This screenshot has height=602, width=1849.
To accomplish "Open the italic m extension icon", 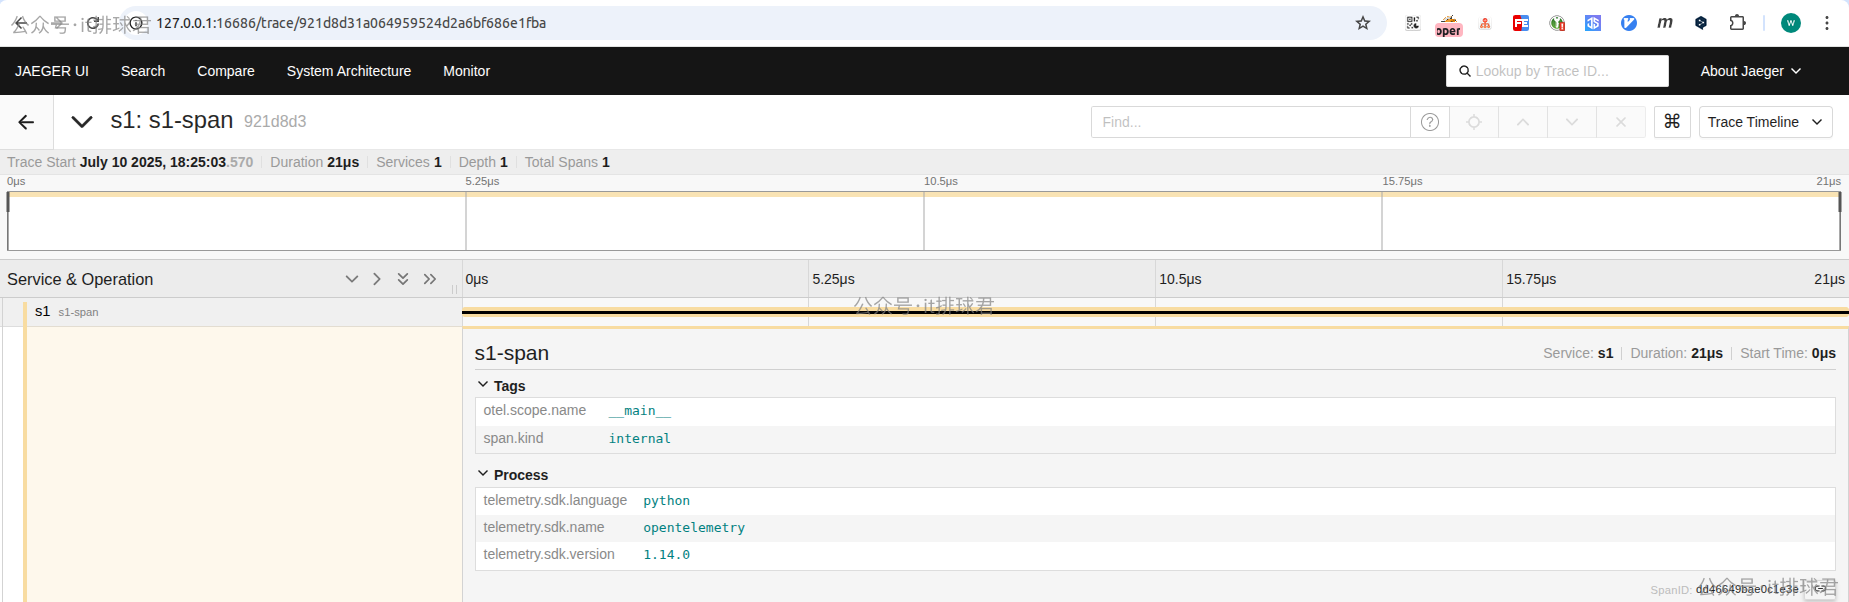I will pyautogui.click(x=1665, y=23).
